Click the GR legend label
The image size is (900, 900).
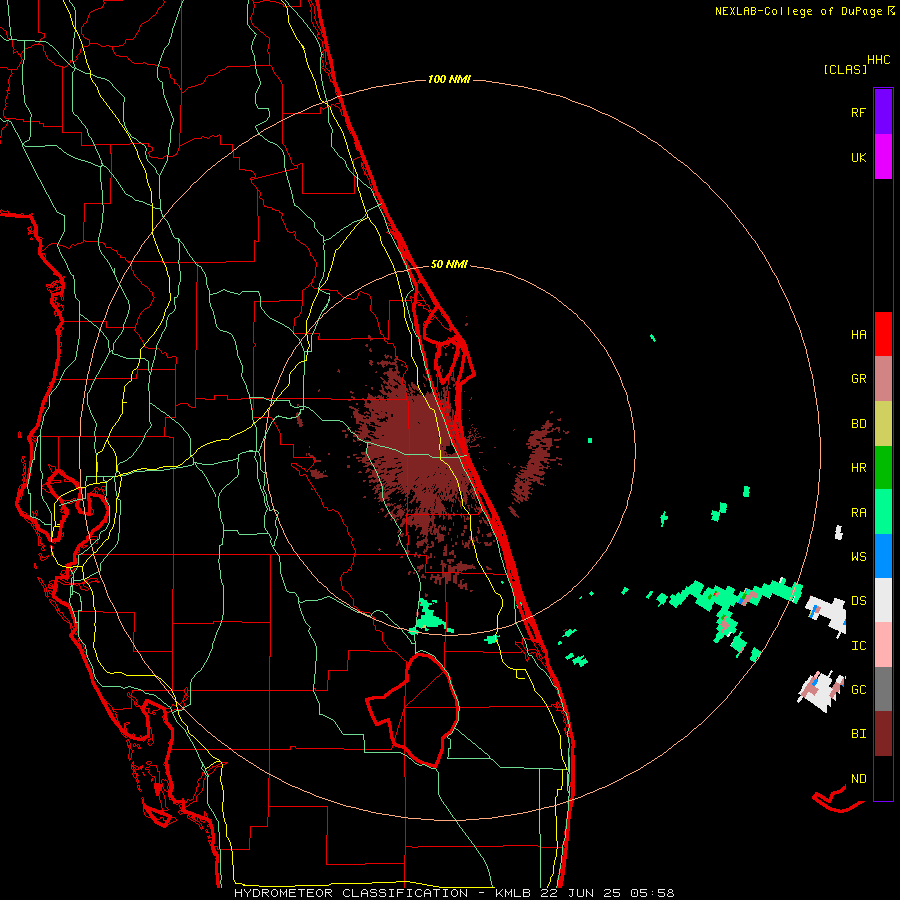pyautogui.click(x=858, y=379)
